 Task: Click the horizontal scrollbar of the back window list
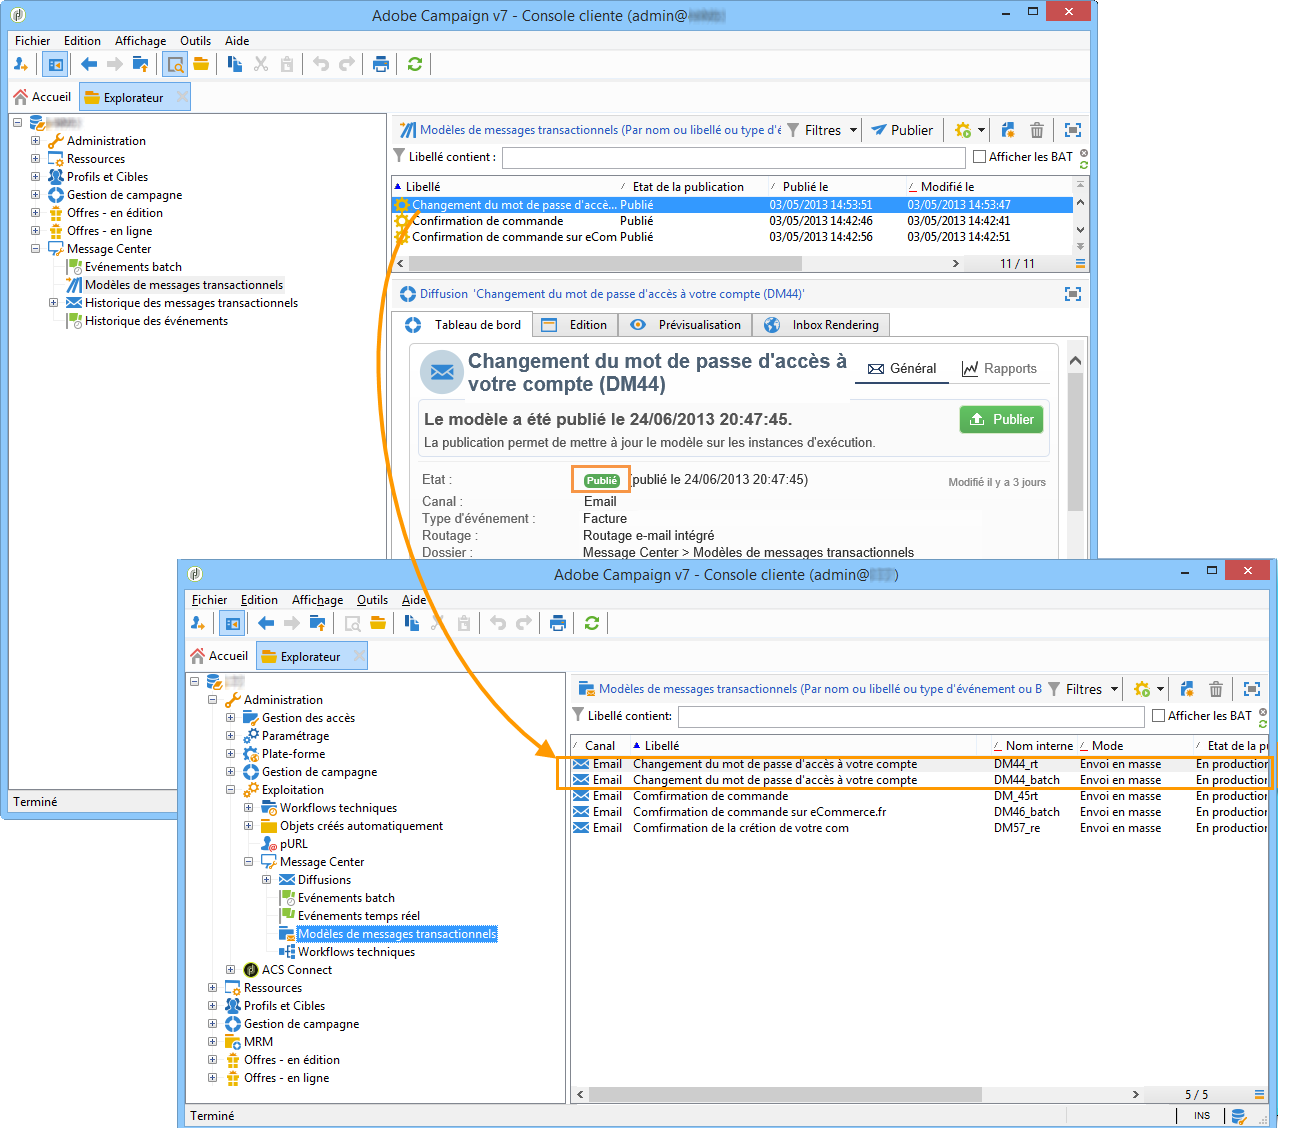[605, 264]
